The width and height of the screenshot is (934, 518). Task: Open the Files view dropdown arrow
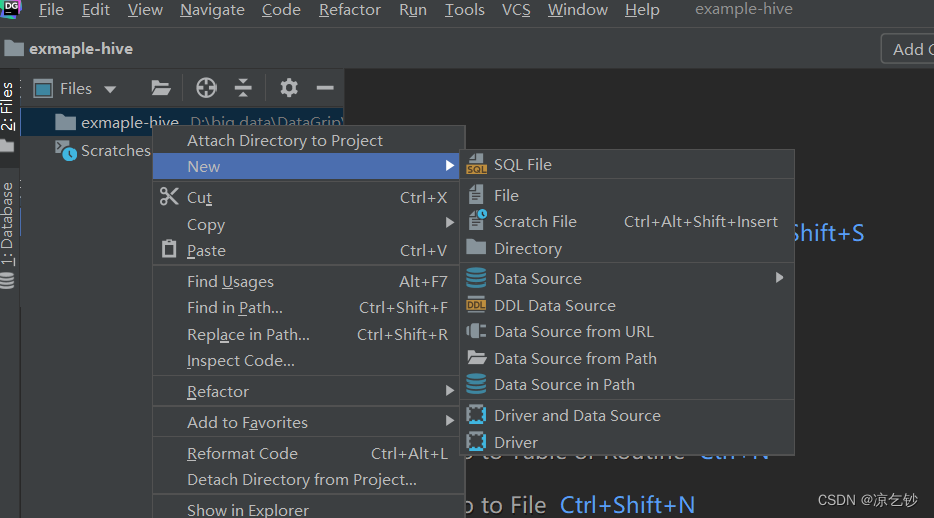(110, 89)
